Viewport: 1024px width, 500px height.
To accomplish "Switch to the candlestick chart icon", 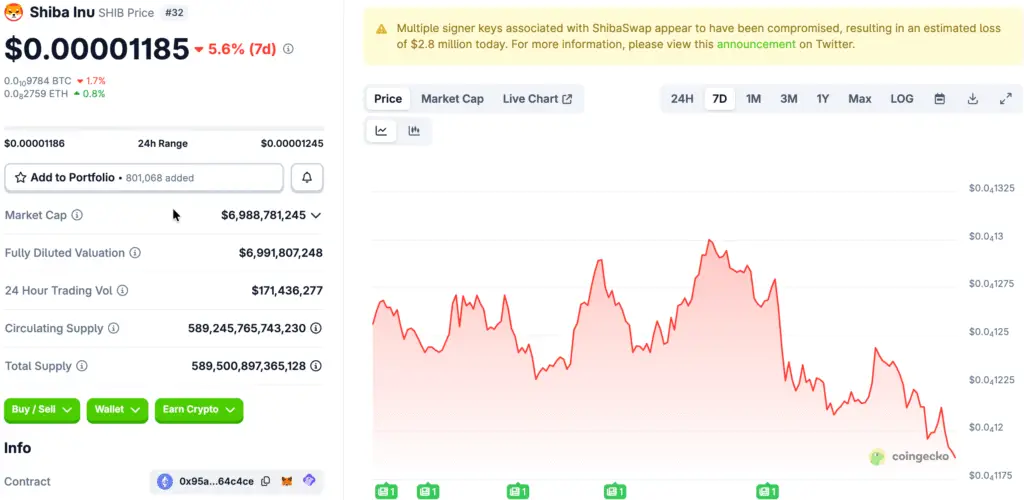I will [x=414, y=131].
